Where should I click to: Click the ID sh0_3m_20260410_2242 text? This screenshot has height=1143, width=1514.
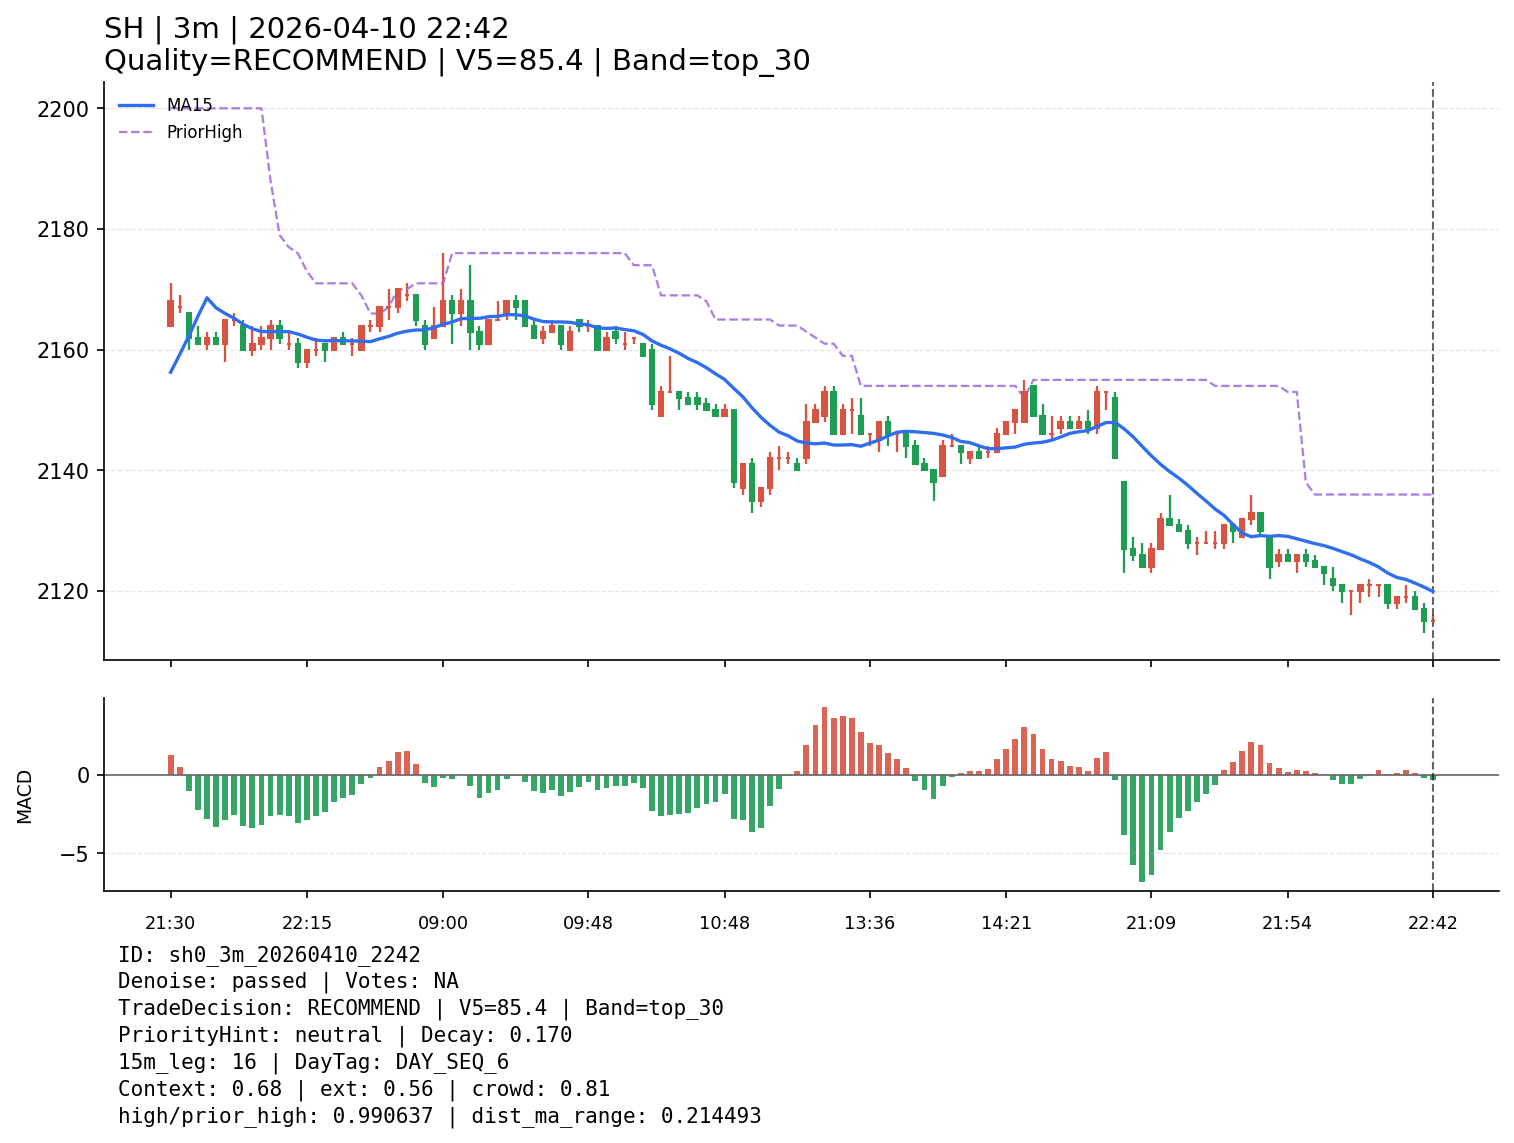click(269, 955)
